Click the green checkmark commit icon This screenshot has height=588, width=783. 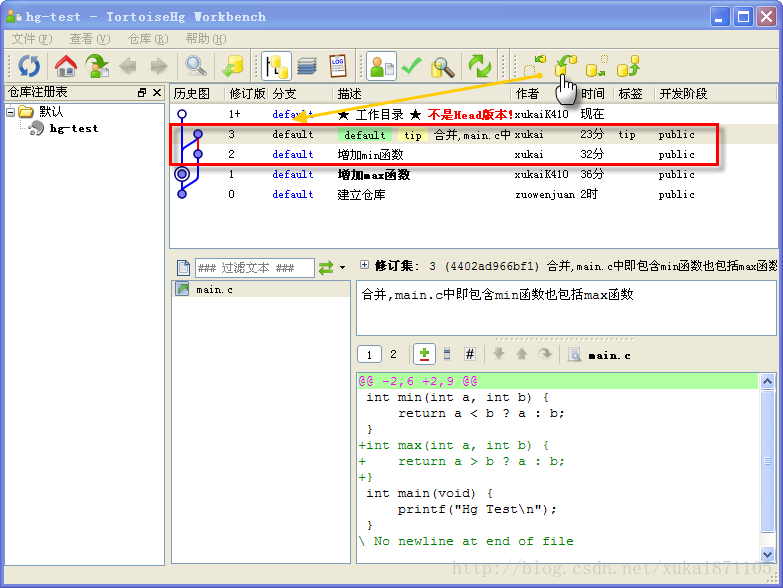tap(412, 65)
